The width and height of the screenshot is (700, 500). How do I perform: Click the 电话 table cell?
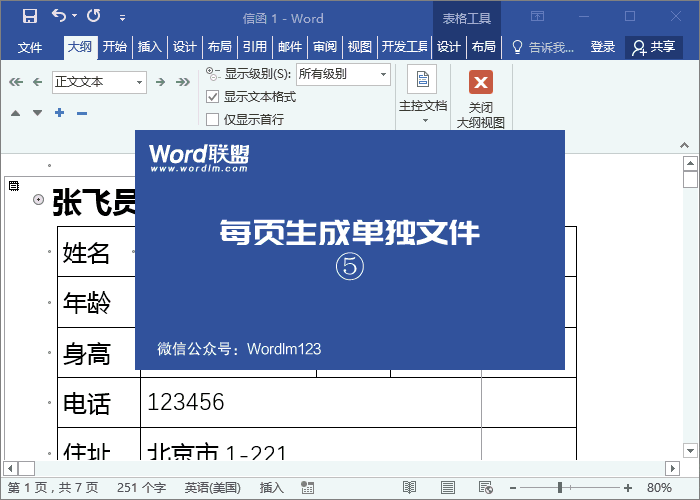99,403
